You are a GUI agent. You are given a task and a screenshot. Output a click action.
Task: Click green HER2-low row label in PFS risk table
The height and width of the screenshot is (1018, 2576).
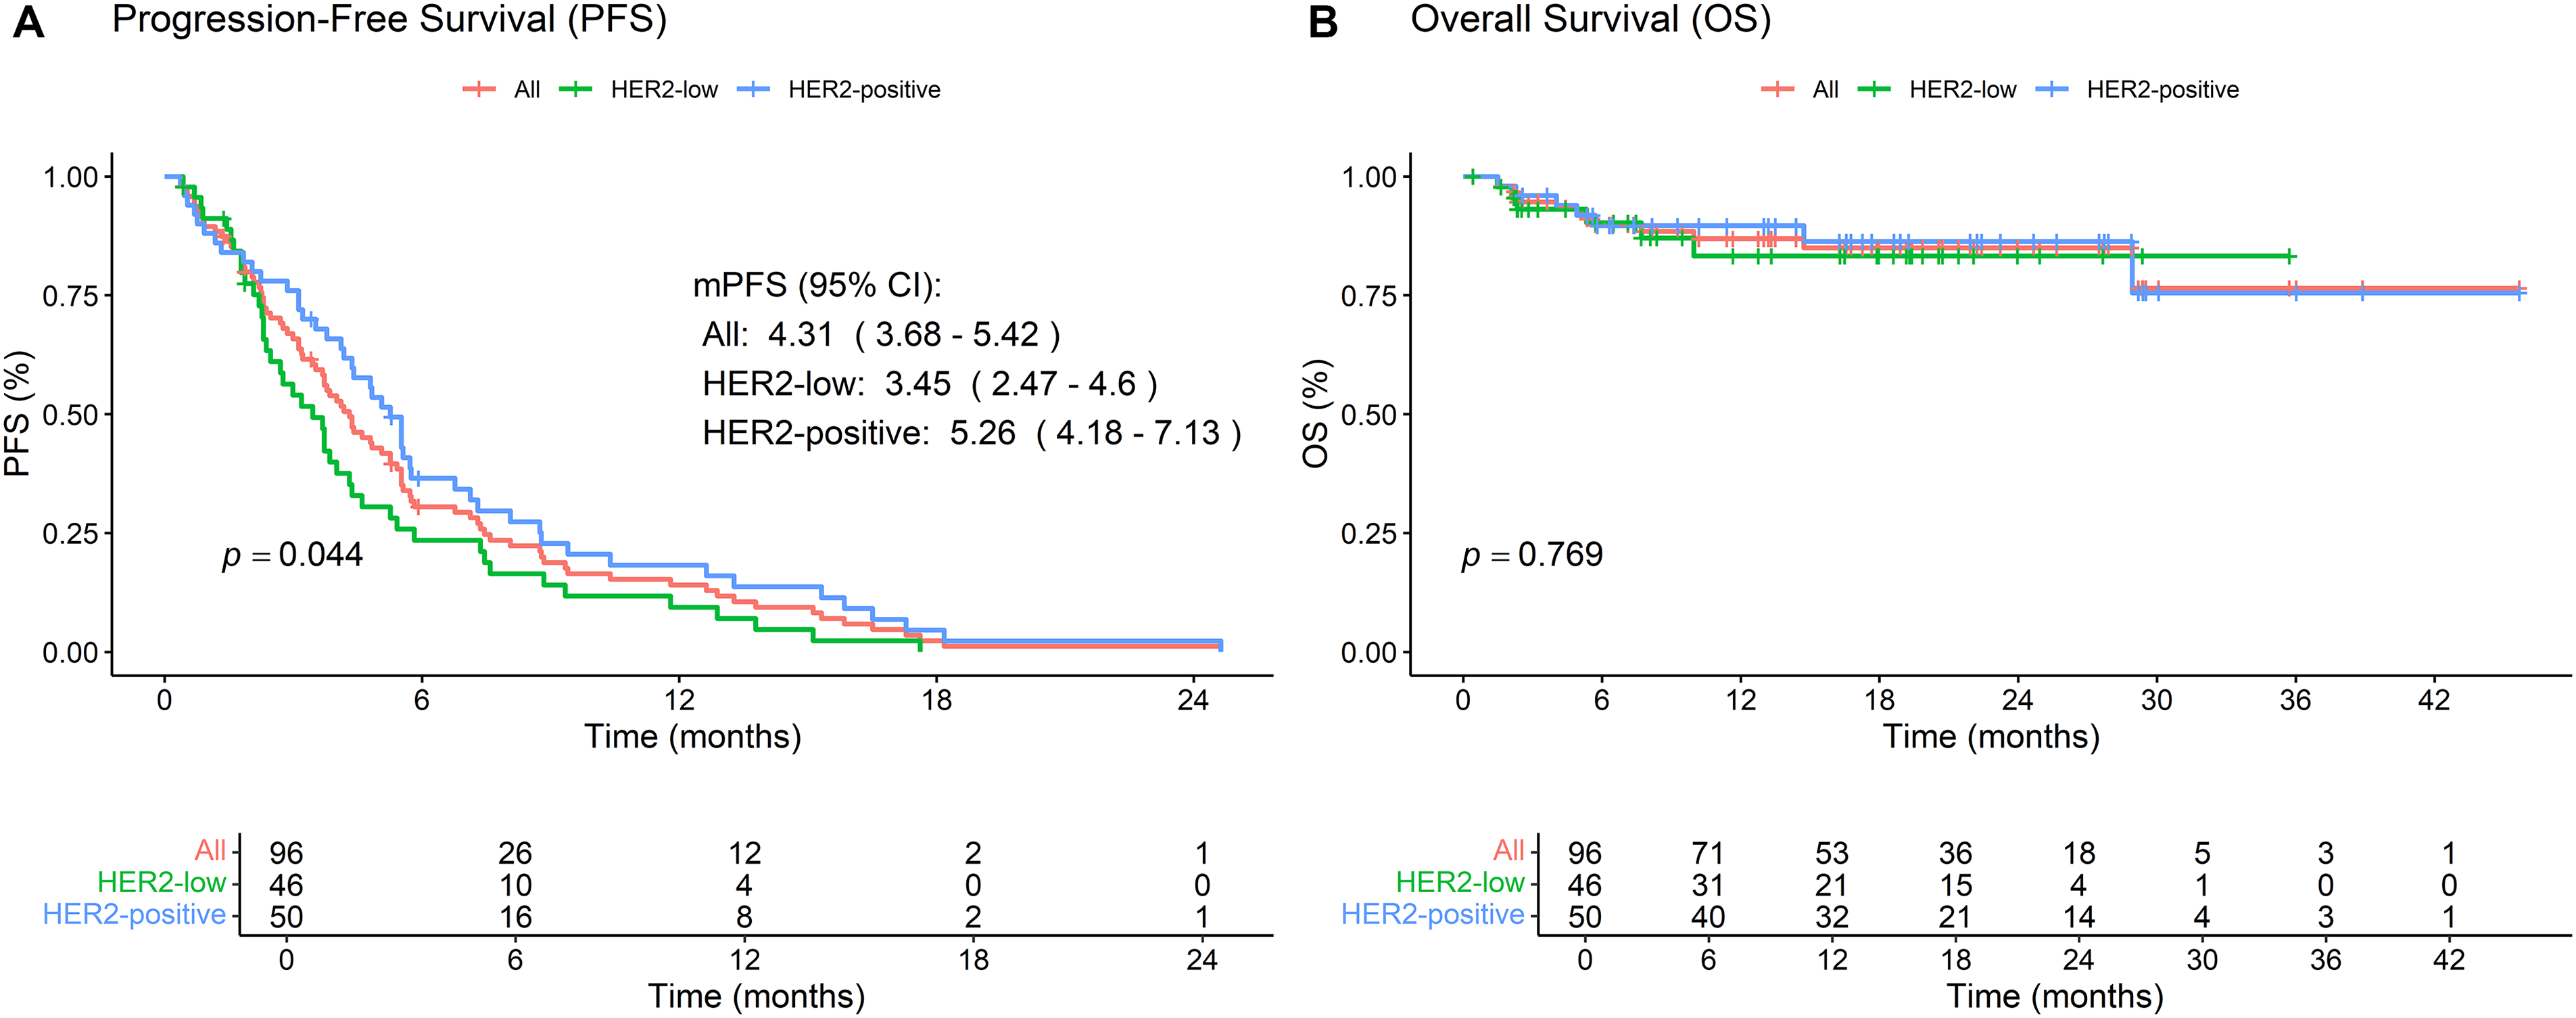(x=162, y=883)
